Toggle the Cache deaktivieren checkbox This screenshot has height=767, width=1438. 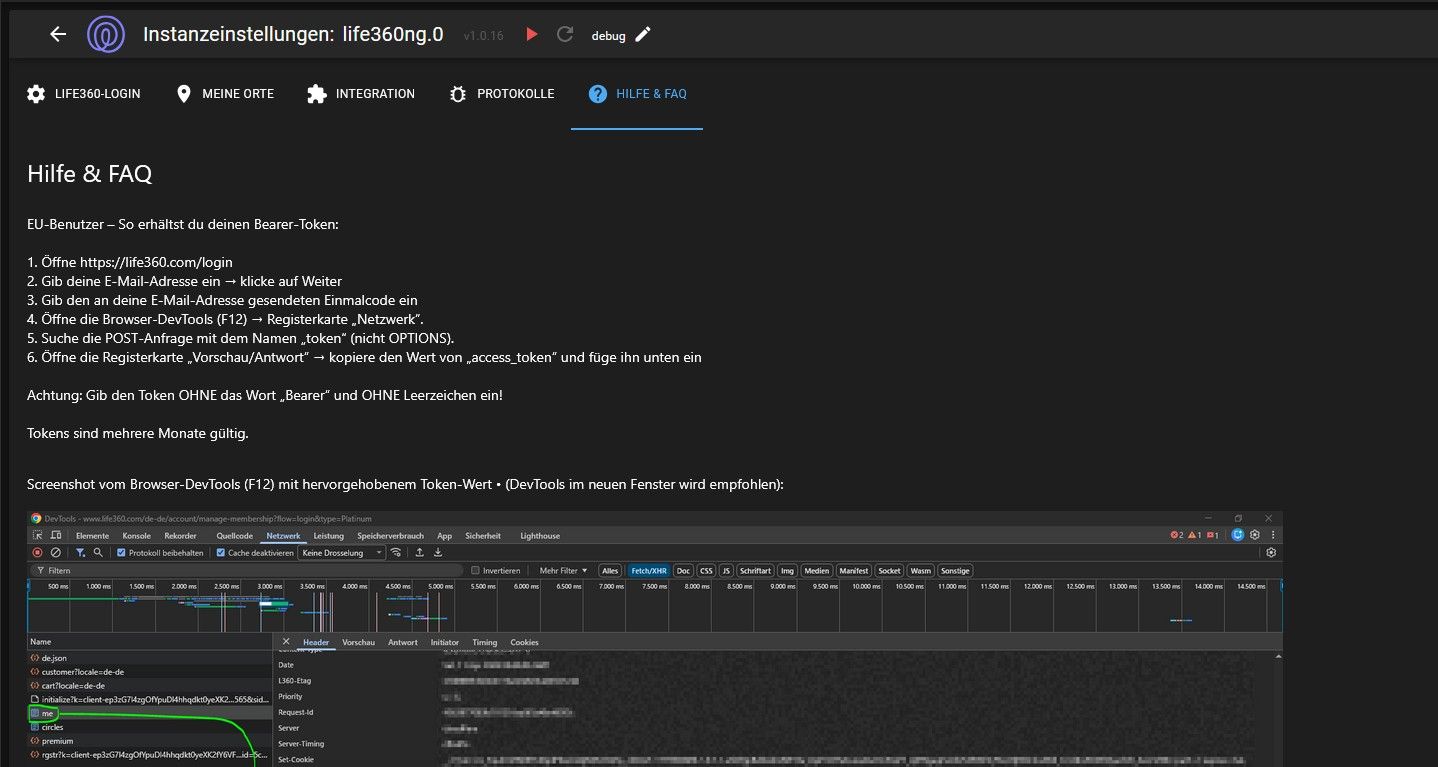coord(222,553)
